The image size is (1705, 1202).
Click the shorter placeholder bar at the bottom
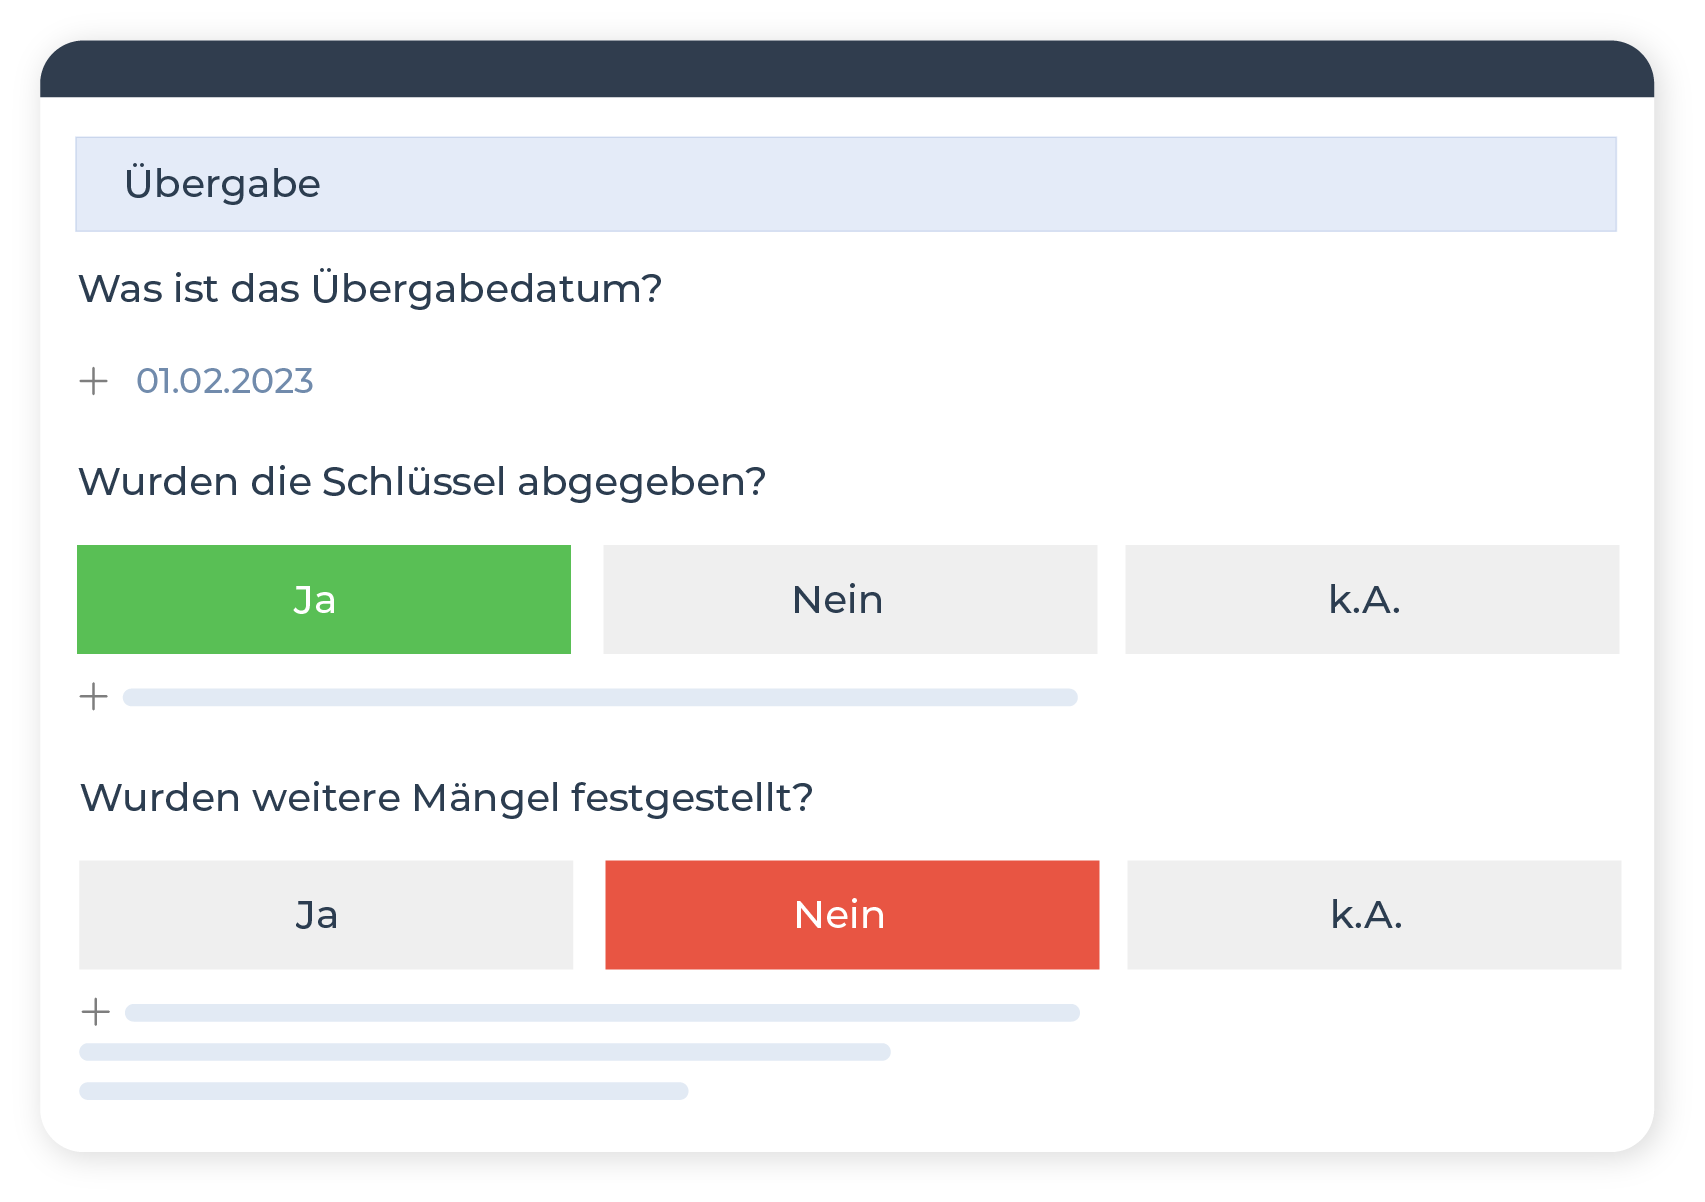[x=385, y=1091]
